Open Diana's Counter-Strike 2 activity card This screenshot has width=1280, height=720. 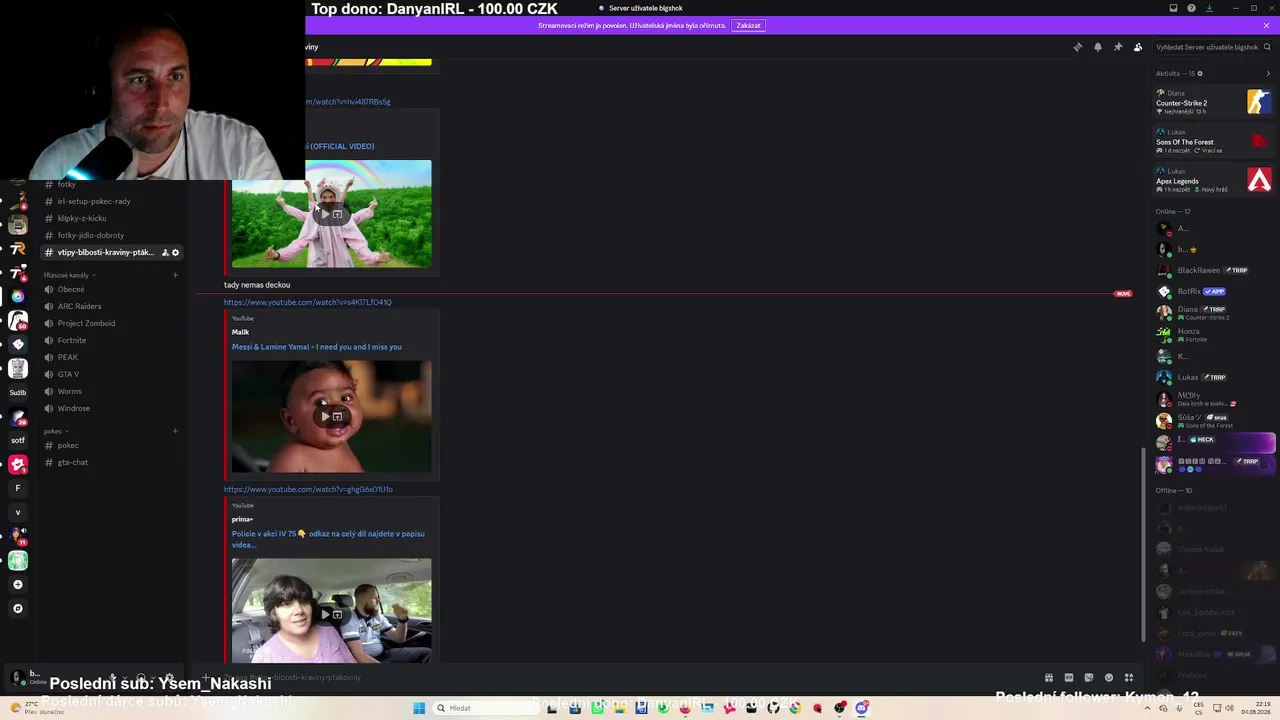pos(1213,102)
